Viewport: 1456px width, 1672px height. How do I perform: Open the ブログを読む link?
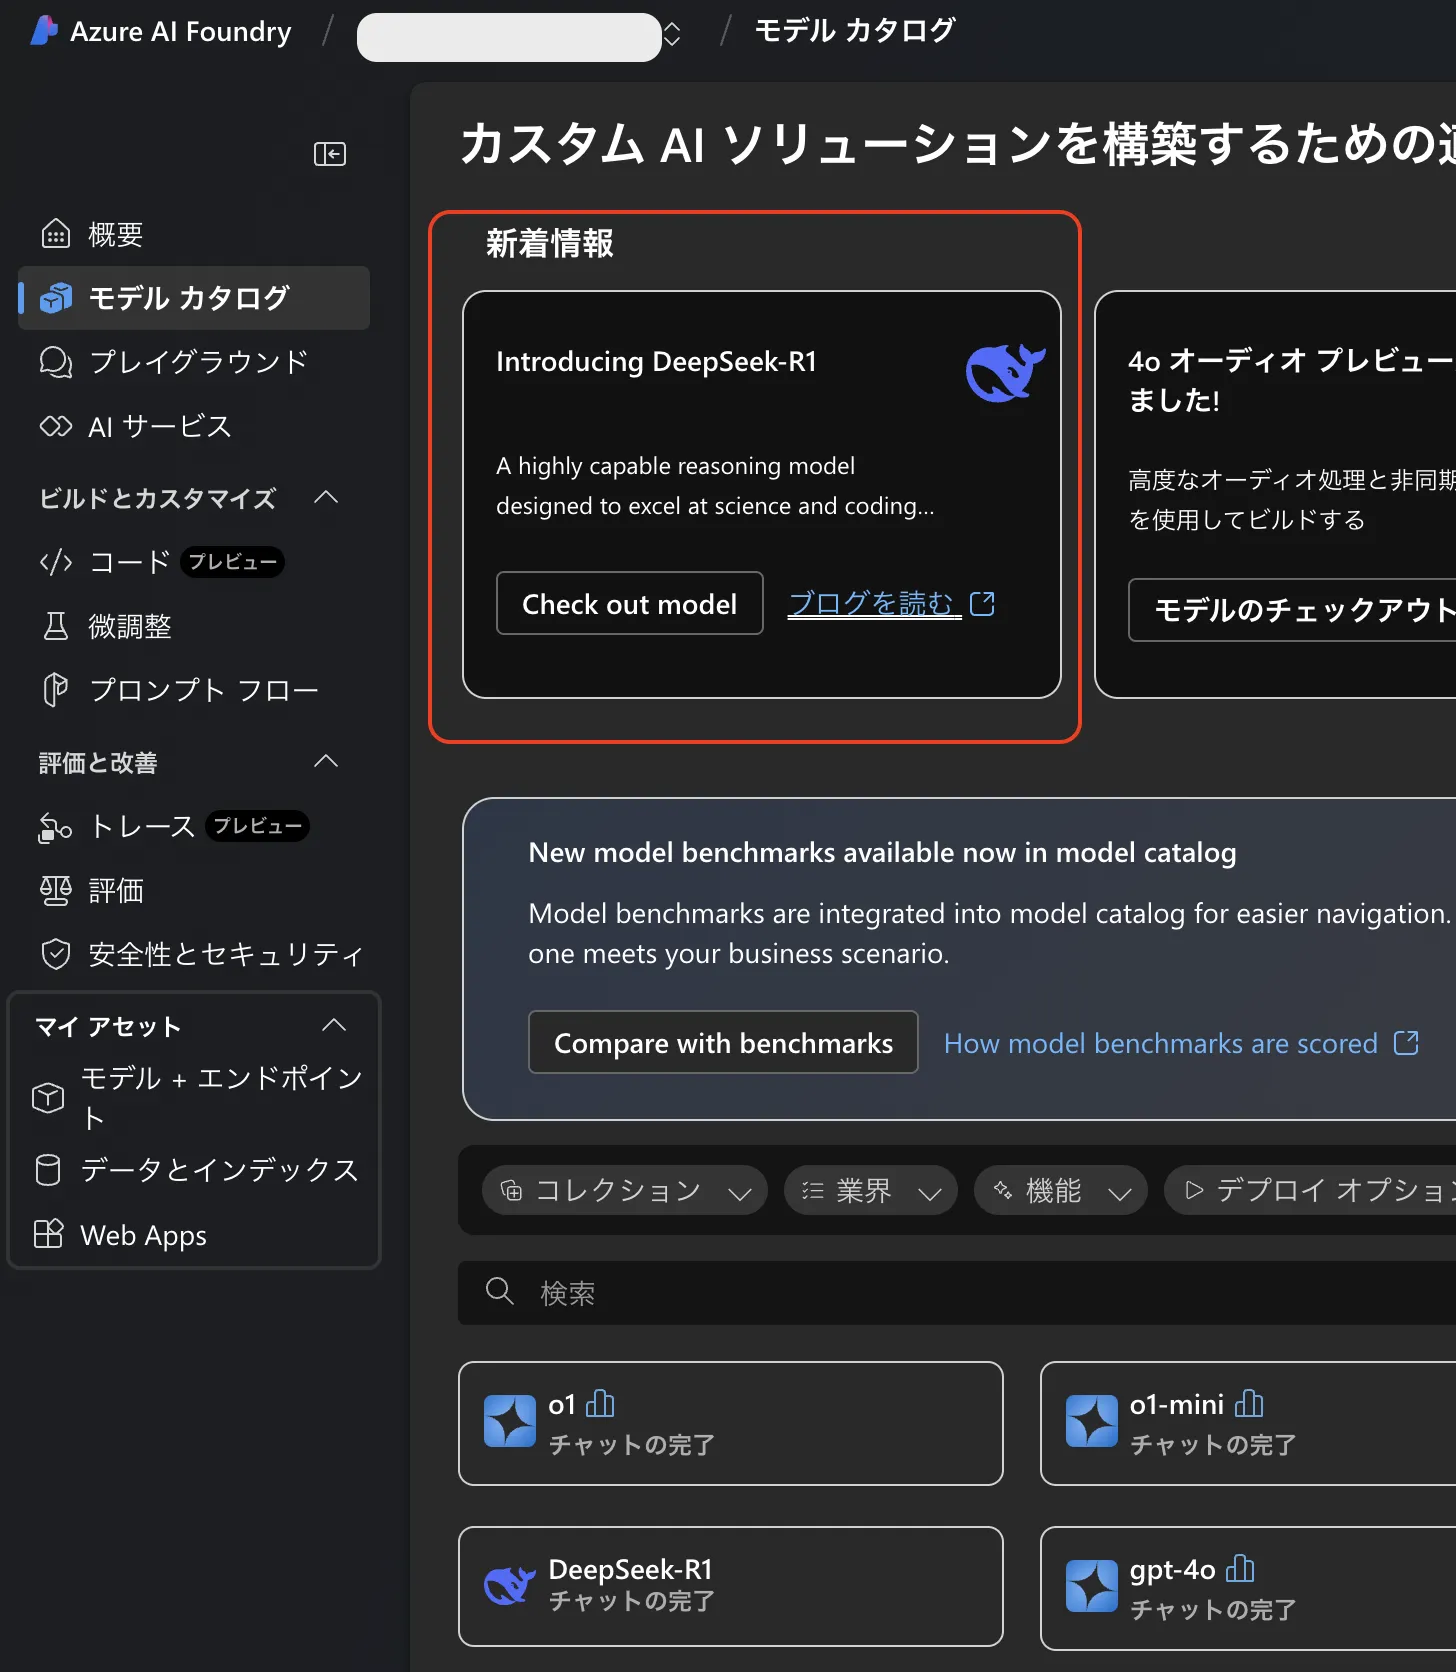coord(873,603)
